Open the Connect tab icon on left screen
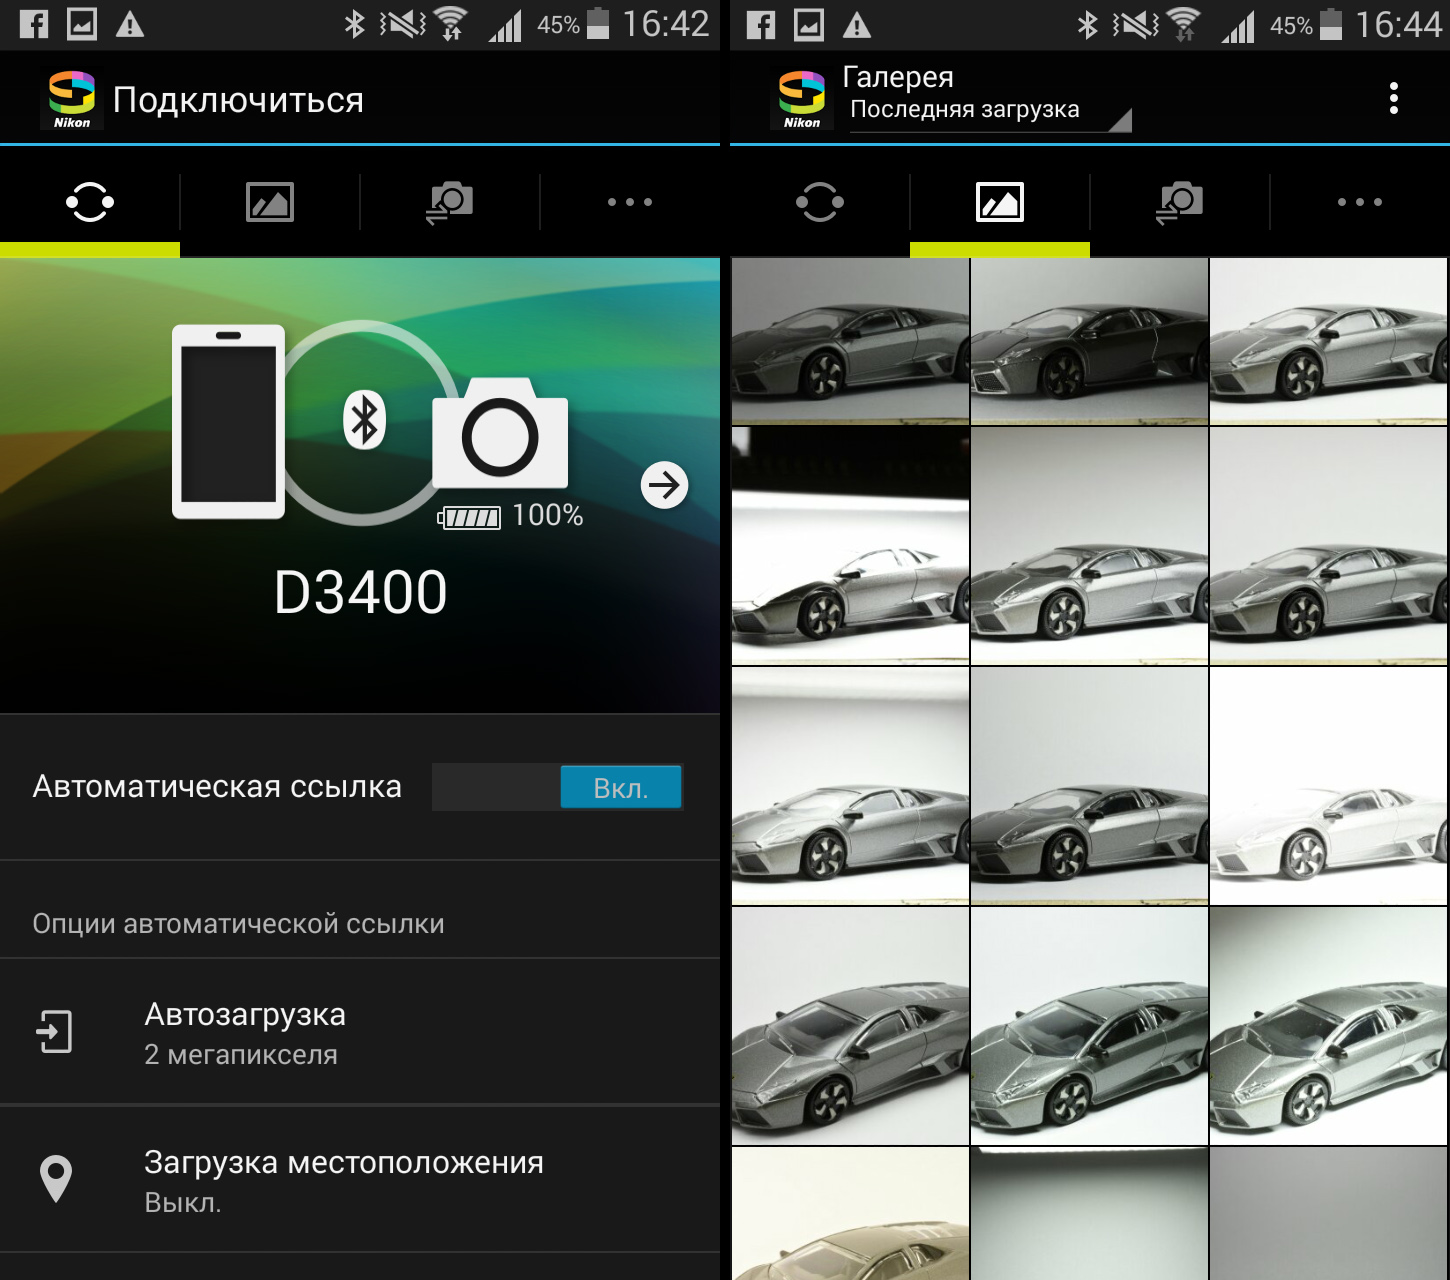This screenshot has height=1280, width=1450. point(90,202)
